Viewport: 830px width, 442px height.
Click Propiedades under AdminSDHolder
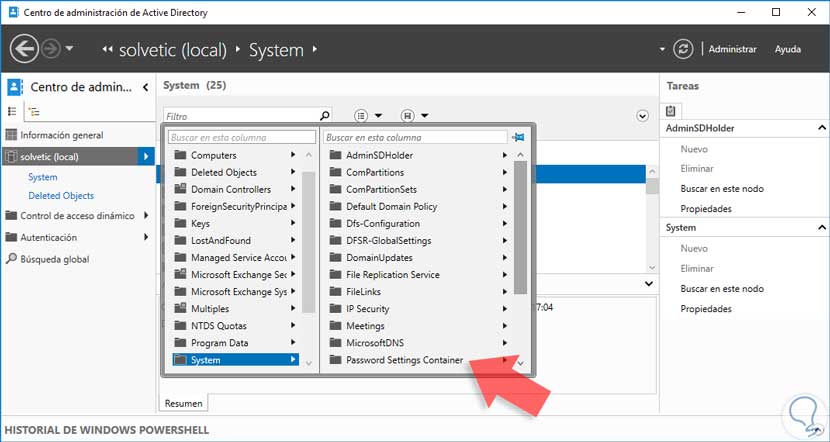click(x=706, y=209)
